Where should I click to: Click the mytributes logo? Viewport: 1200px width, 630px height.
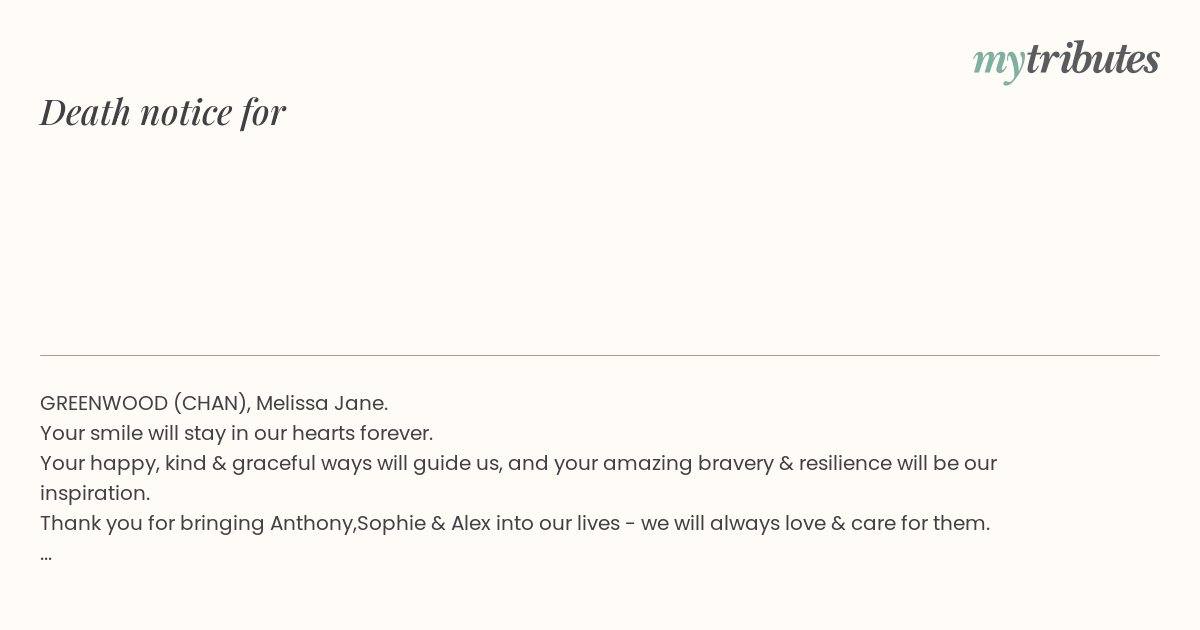coord(1066,59)
